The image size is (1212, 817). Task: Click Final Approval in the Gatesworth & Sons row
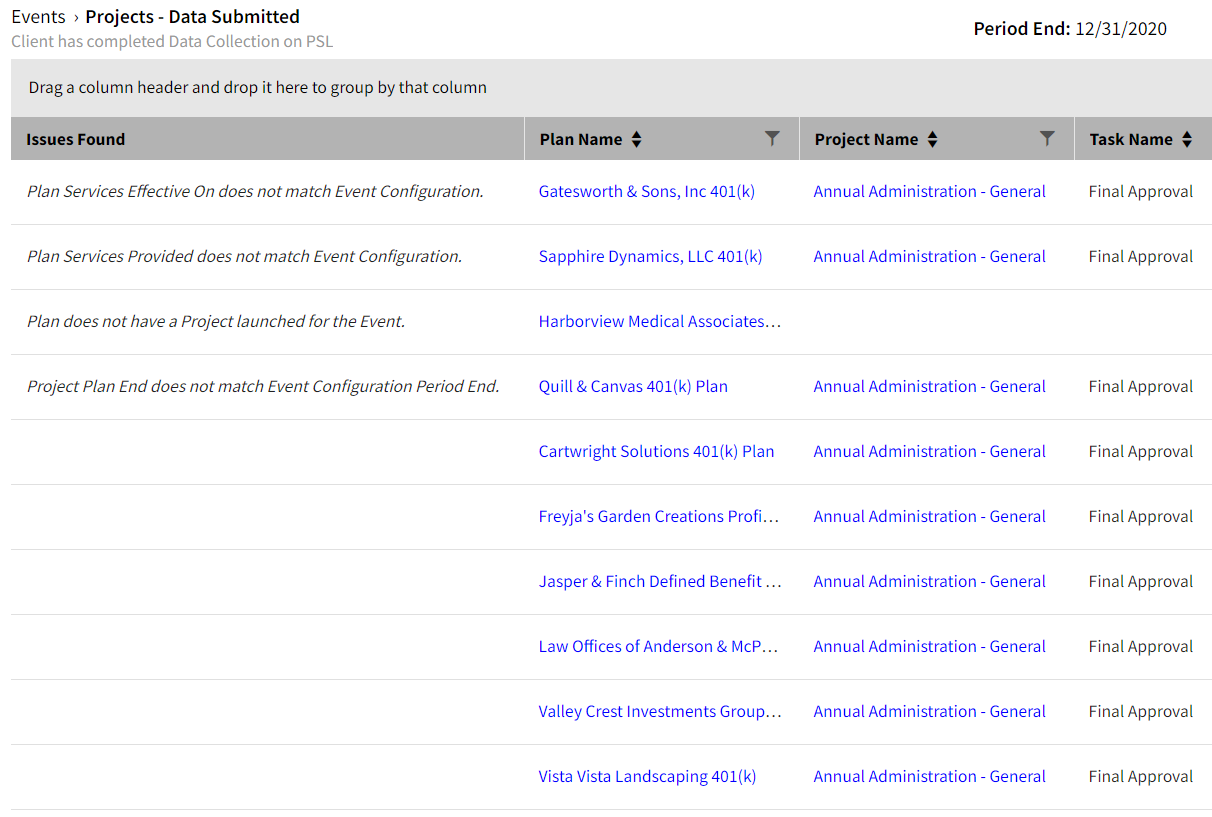1141,192
